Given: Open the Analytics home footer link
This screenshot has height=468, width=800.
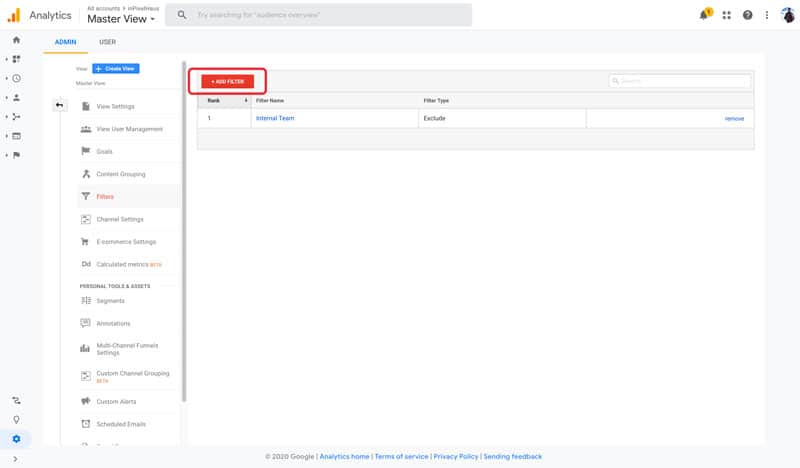Looking at the screenshot, I should pyautogui.click(x=344, y=456).
